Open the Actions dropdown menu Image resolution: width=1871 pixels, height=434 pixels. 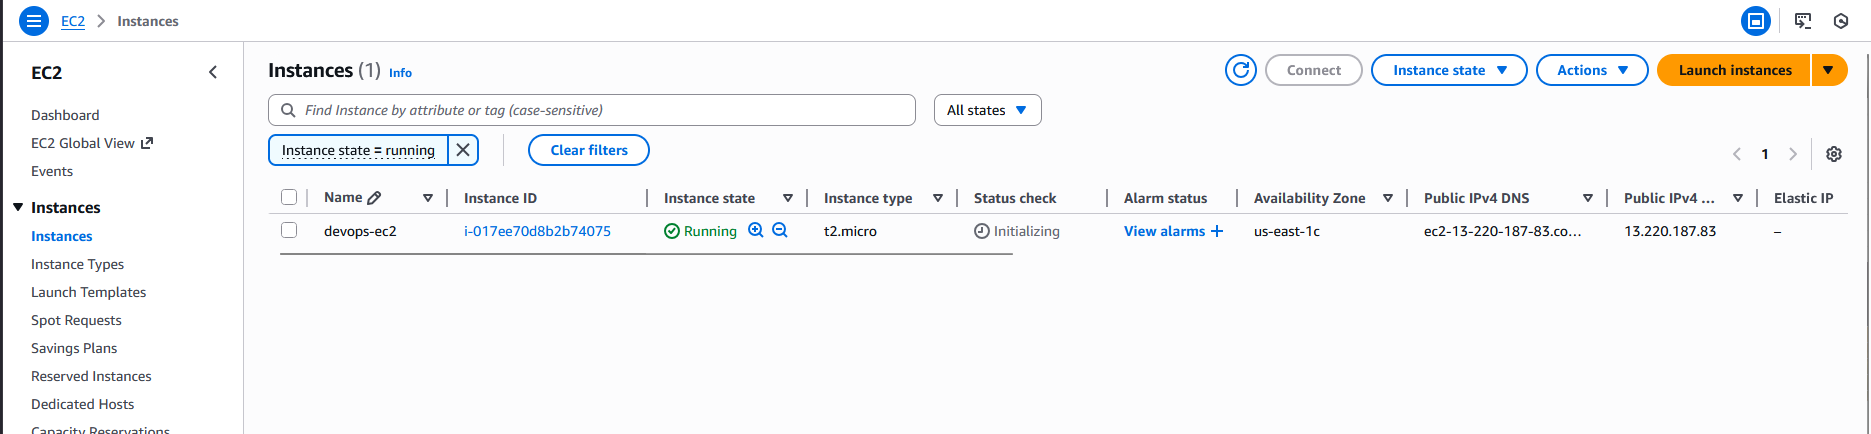(x=1592, y=70)
